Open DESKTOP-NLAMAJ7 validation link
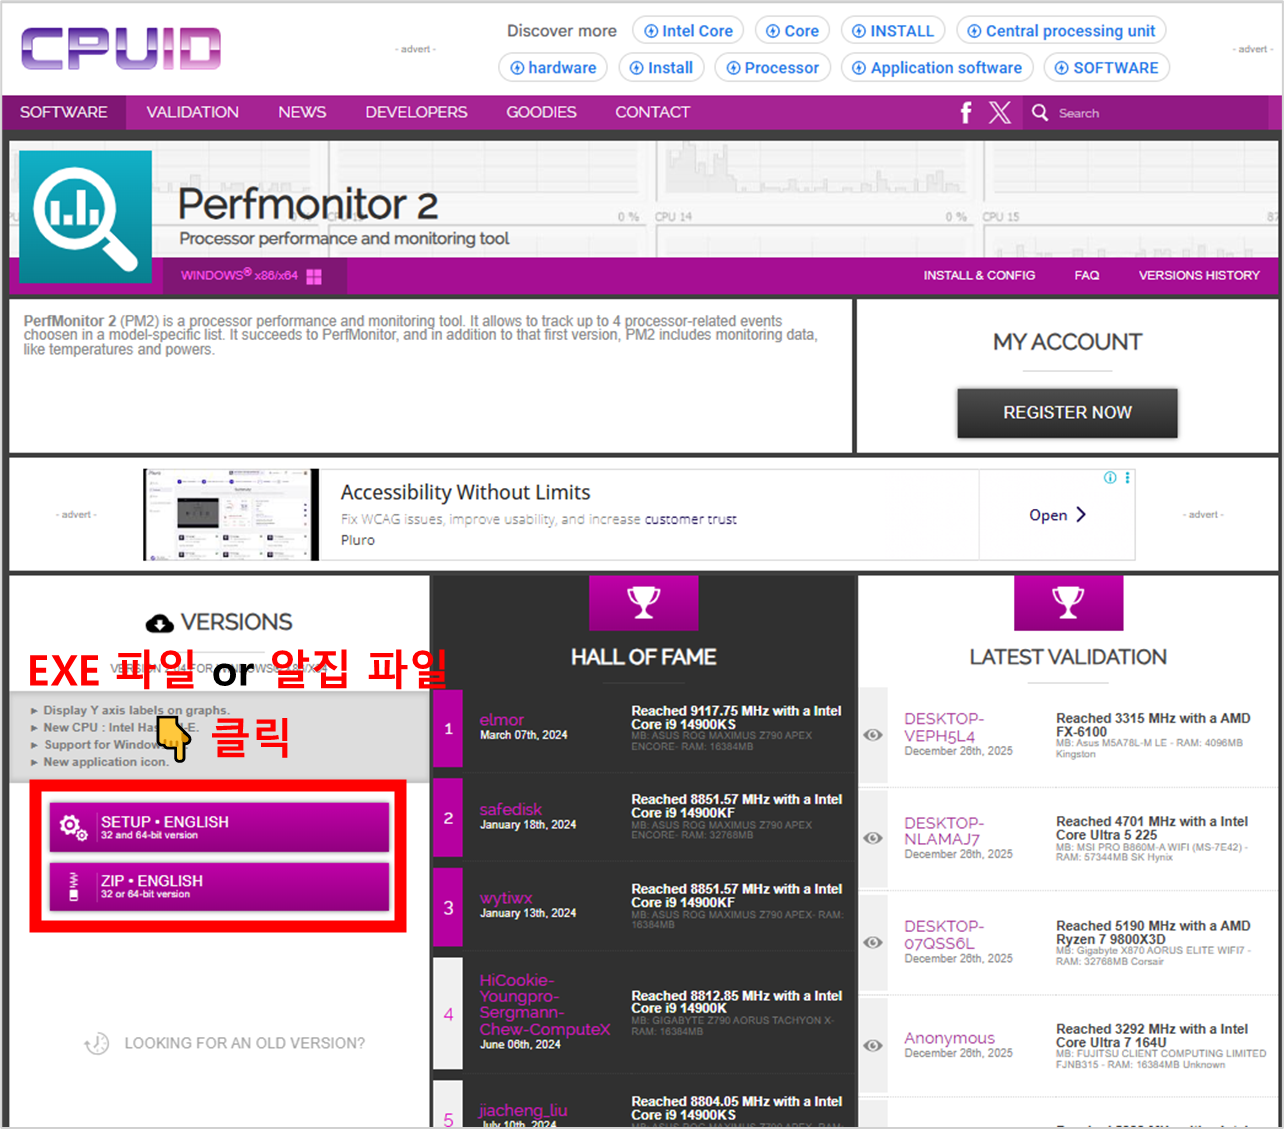This screenshot has height=1129, width=1284. (944, 831)
